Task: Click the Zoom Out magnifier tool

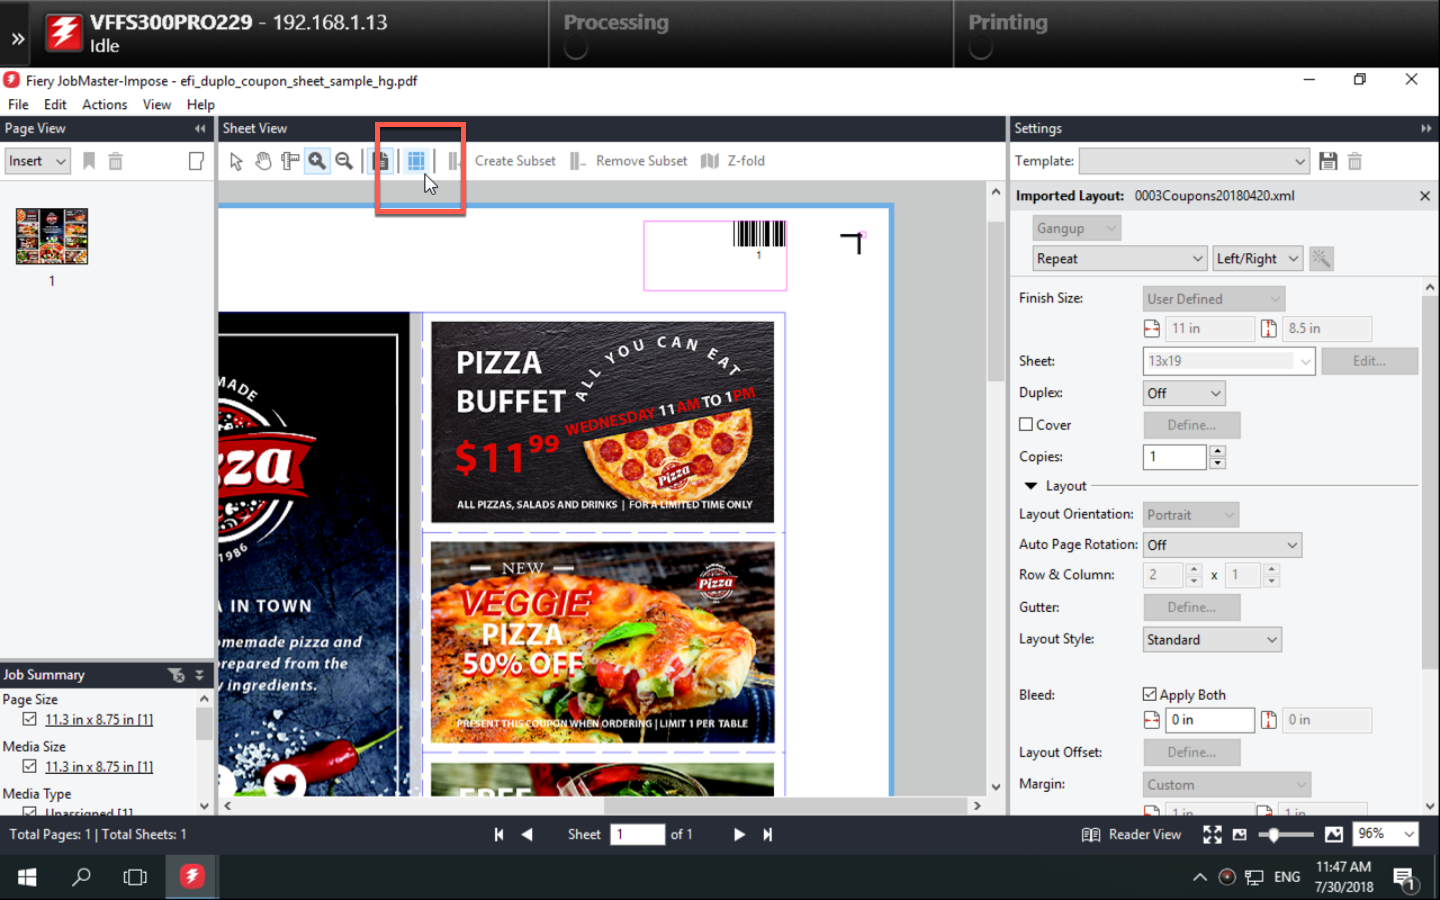Action: [x=344, y=161]
